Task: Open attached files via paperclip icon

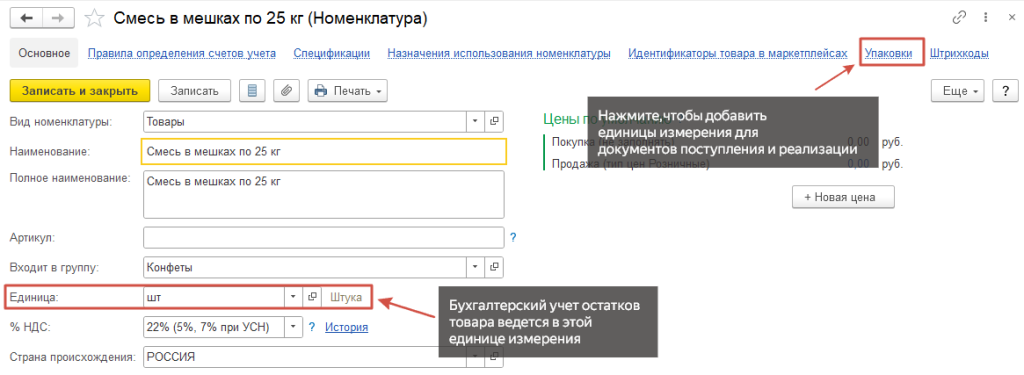Action: 286,91
